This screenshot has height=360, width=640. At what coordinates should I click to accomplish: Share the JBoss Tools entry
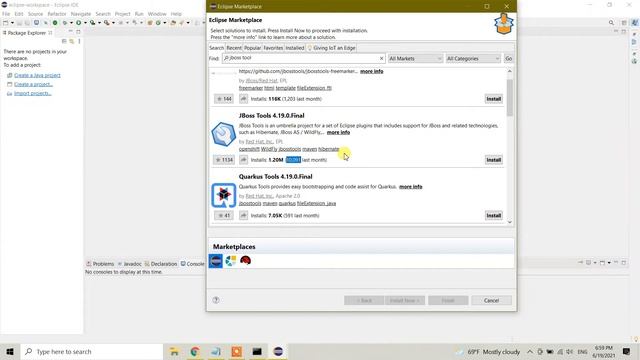[x=243, y=160]
